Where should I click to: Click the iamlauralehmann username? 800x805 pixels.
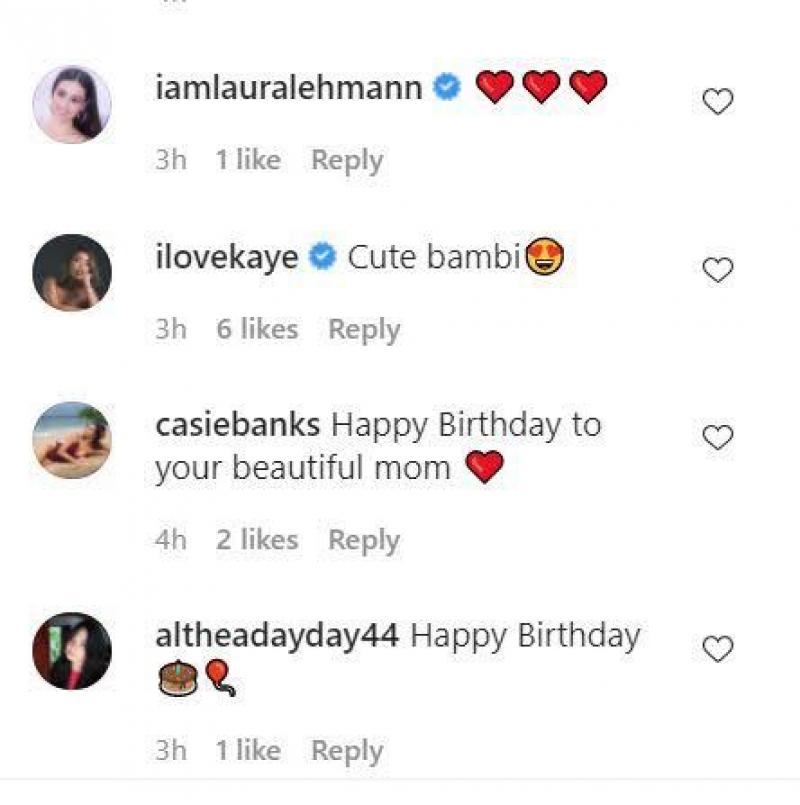[x=289, y=89]
